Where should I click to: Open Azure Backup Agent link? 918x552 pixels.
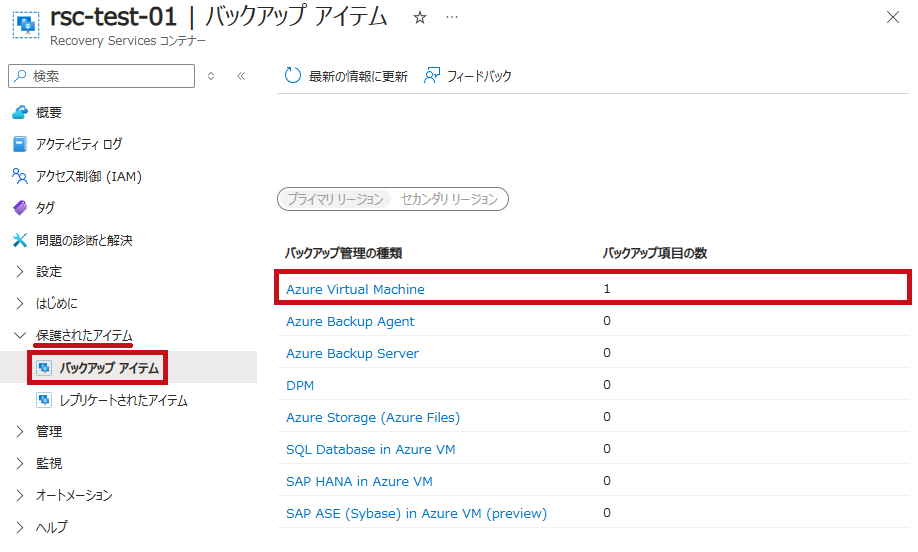coord(350,321)
